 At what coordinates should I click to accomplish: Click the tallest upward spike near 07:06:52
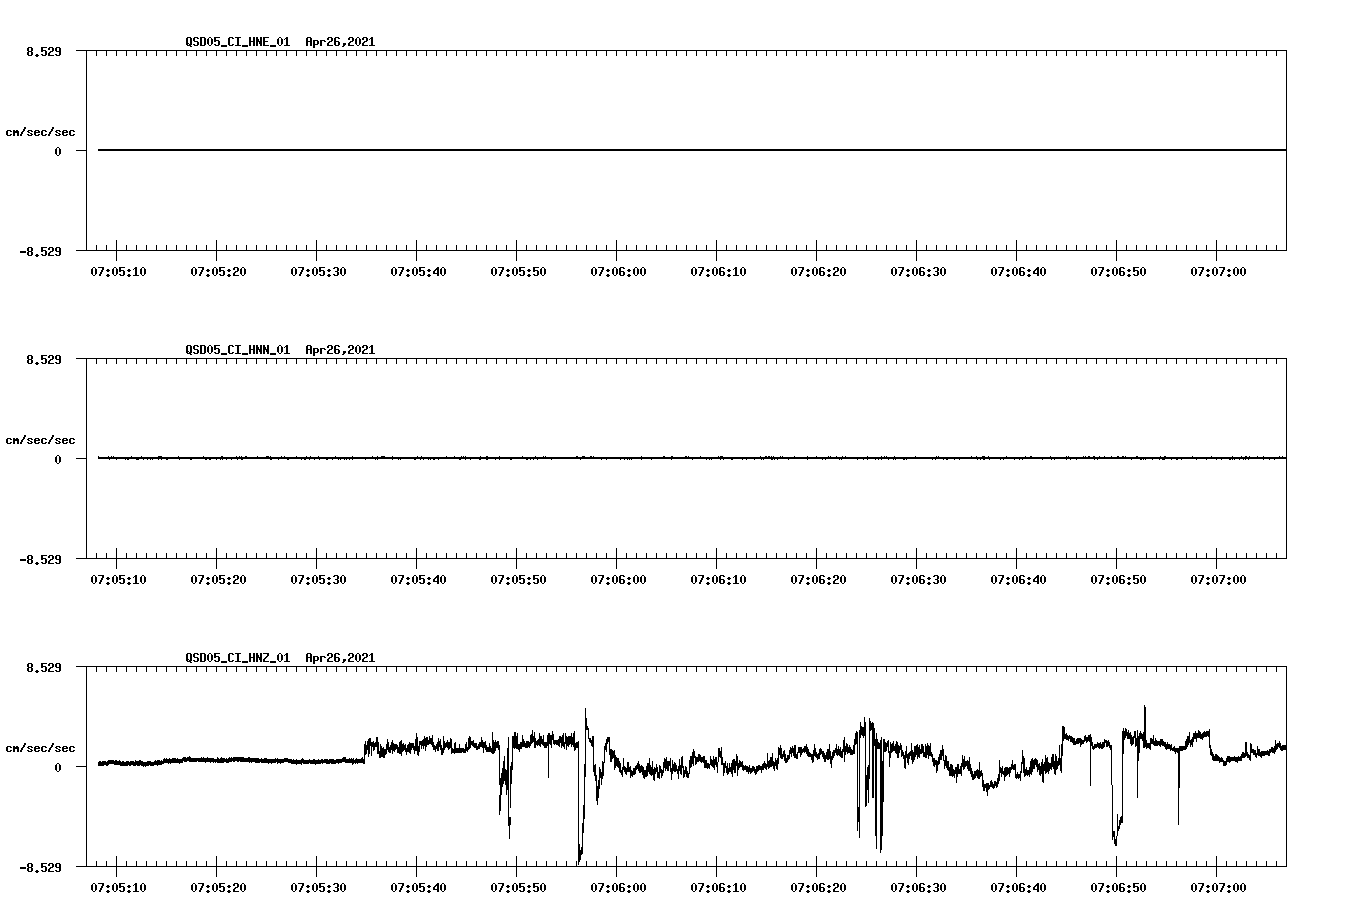(x=1144, y=710)
